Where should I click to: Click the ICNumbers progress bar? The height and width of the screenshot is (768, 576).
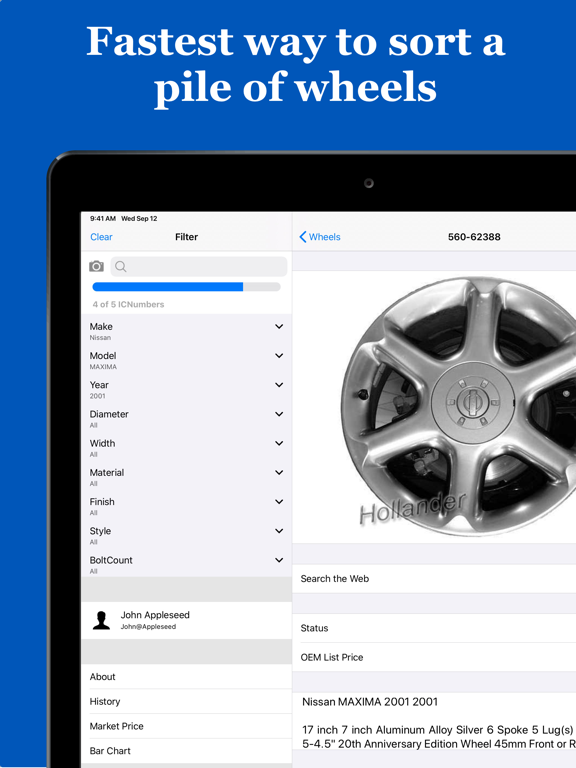pyautogui.click(x=186, y=287)
